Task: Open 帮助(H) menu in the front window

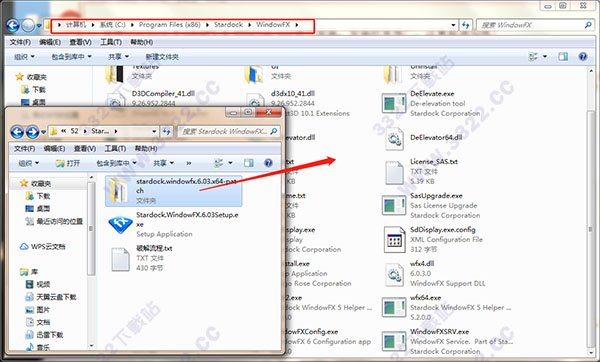Action: tap(146, 148)
